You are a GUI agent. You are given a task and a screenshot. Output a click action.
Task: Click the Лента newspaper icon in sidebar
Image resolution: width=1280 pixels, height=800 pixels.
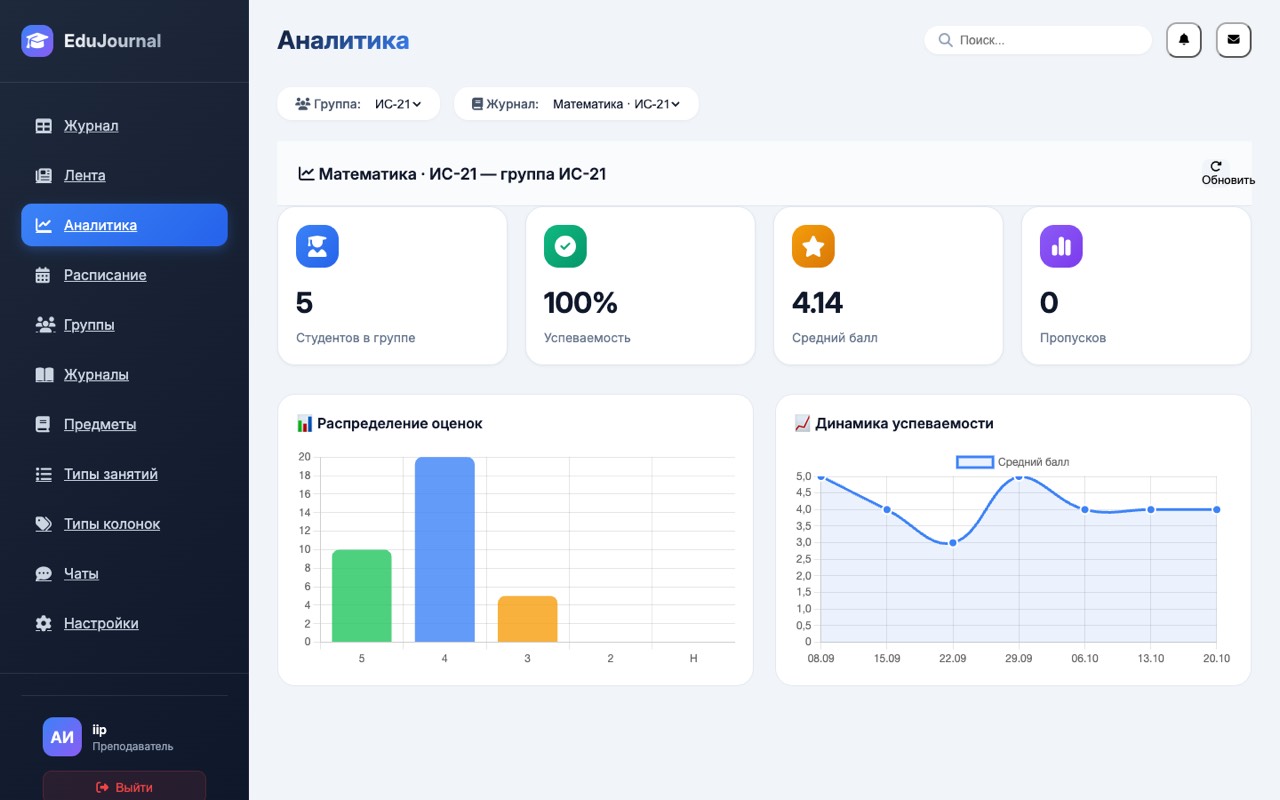[x=43, y=176]
